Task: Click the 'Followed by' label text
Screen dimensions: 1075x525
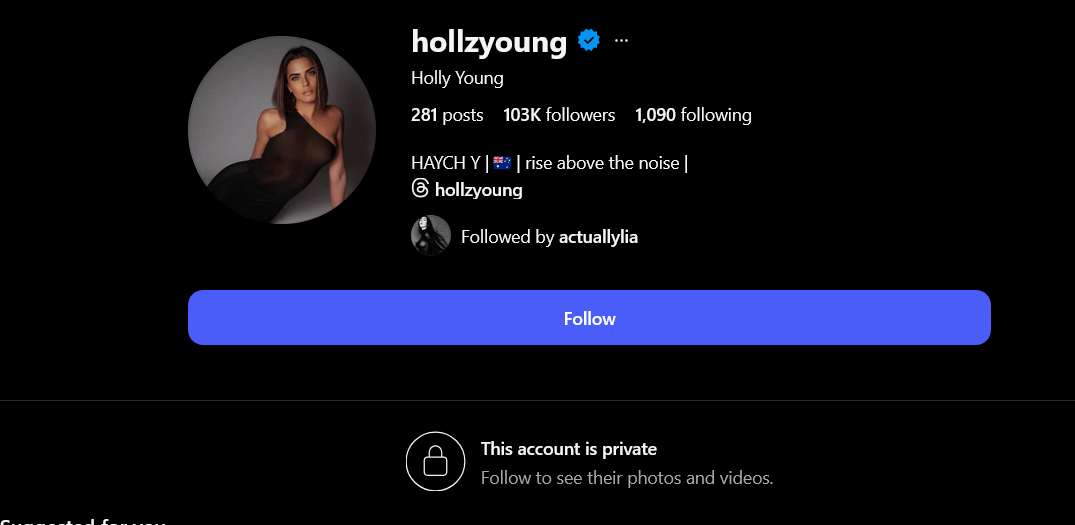Action: pyautogui.click(x=507, y=237)
